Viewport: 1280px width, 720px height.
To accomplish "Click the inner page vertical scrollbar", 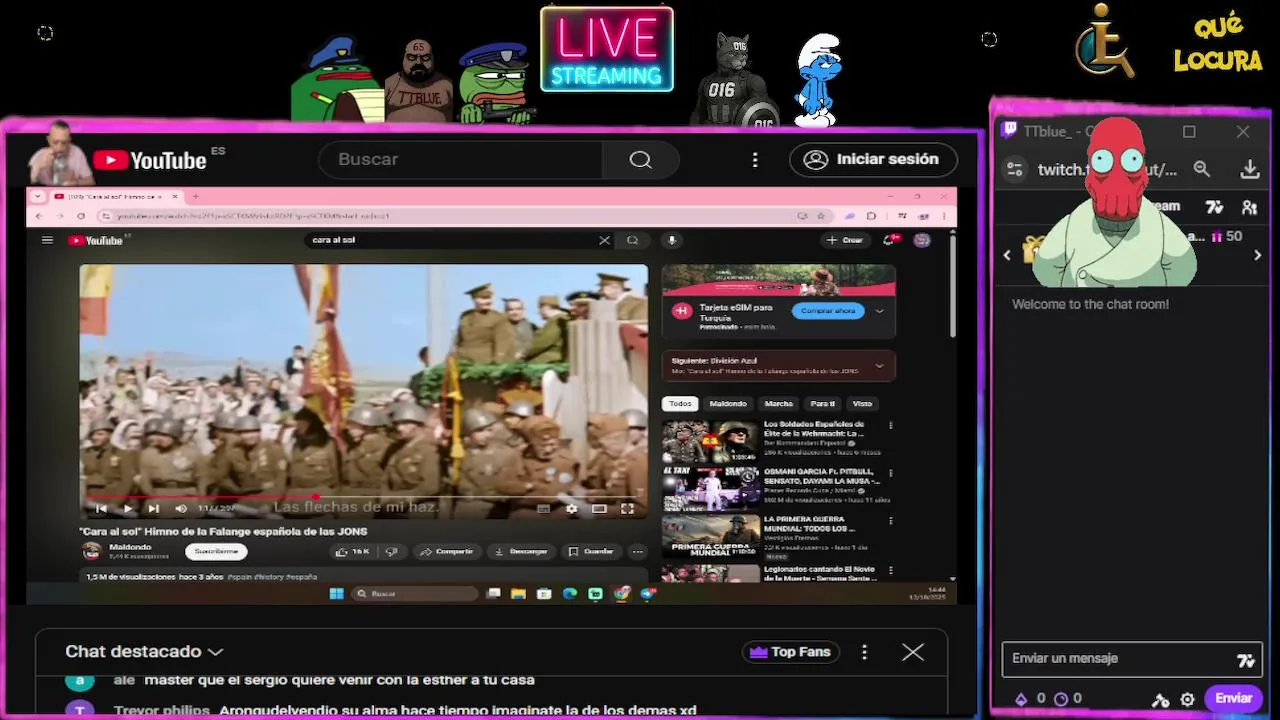I will 952,287.
